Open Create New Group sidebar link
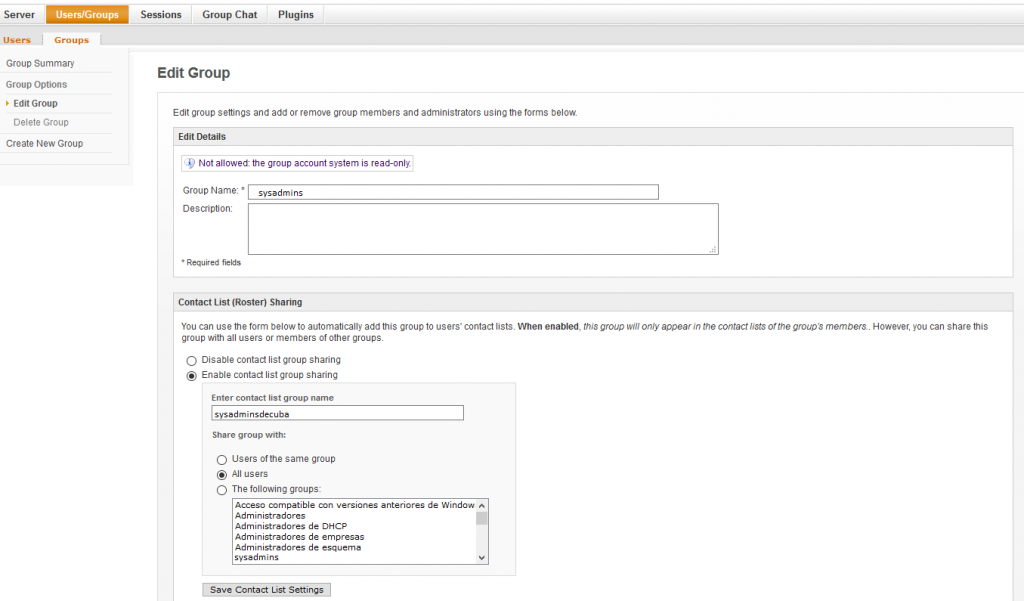1024x601 pixels. [x=44, y=143]
